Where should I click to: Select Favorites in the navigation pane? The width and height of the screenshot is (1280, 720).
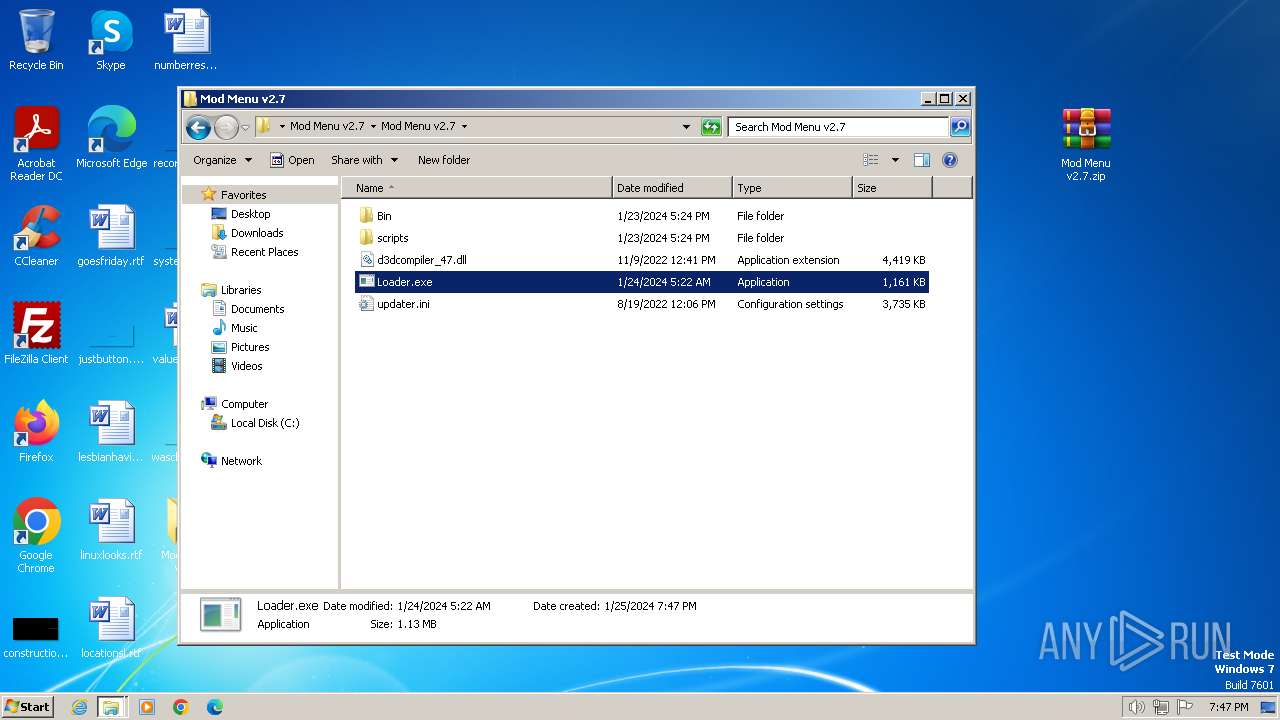point(243,195)
